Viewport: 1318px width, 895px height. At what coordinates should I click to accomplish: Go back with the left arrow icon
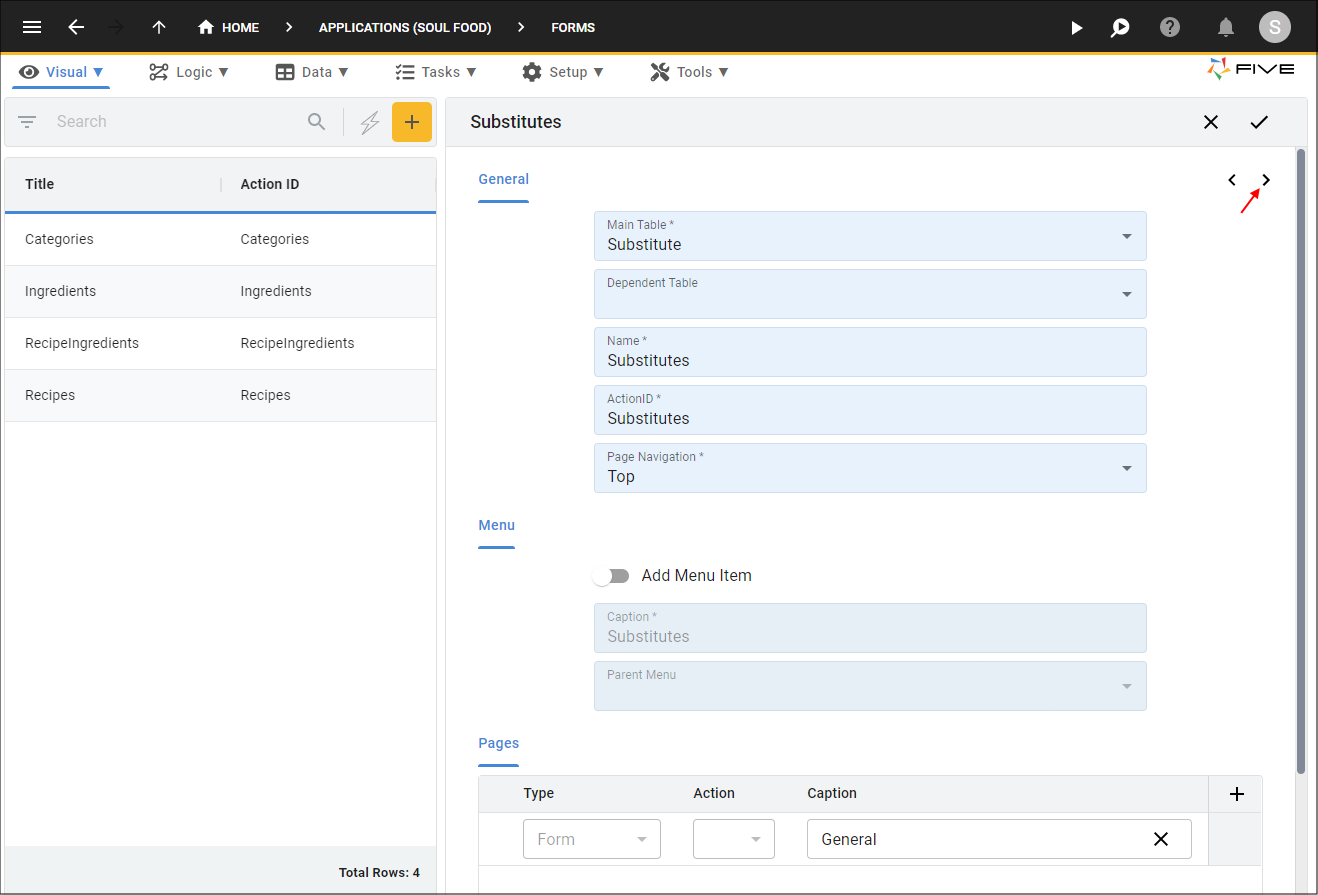coord(76,27)
